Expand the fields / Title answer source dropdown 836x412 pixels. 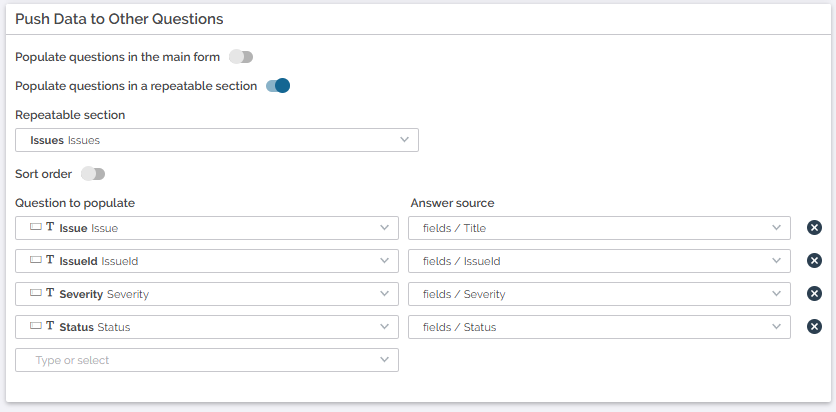pyautogui.click(x=599, y=228)
